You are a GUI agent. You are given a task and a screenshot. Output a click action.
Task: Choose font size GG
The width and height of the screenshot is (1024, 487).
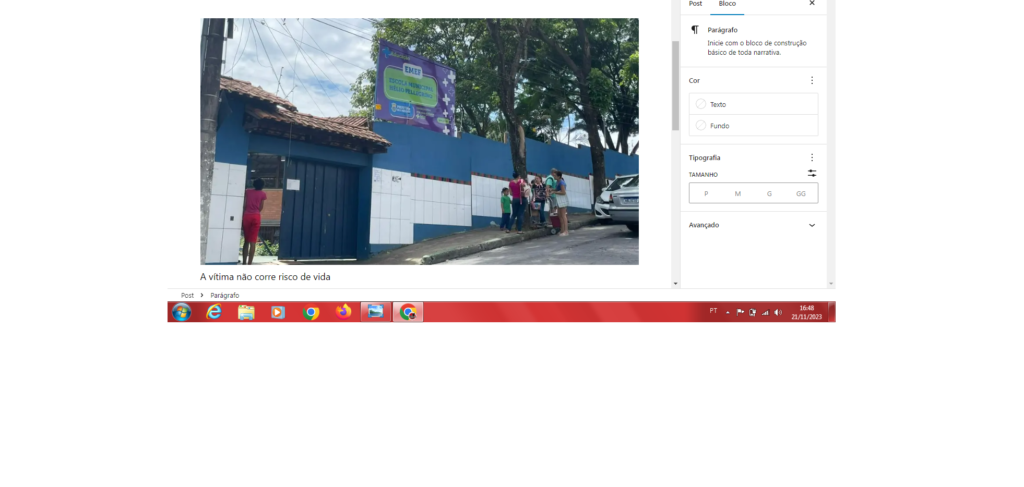click(x=800, y=194)
